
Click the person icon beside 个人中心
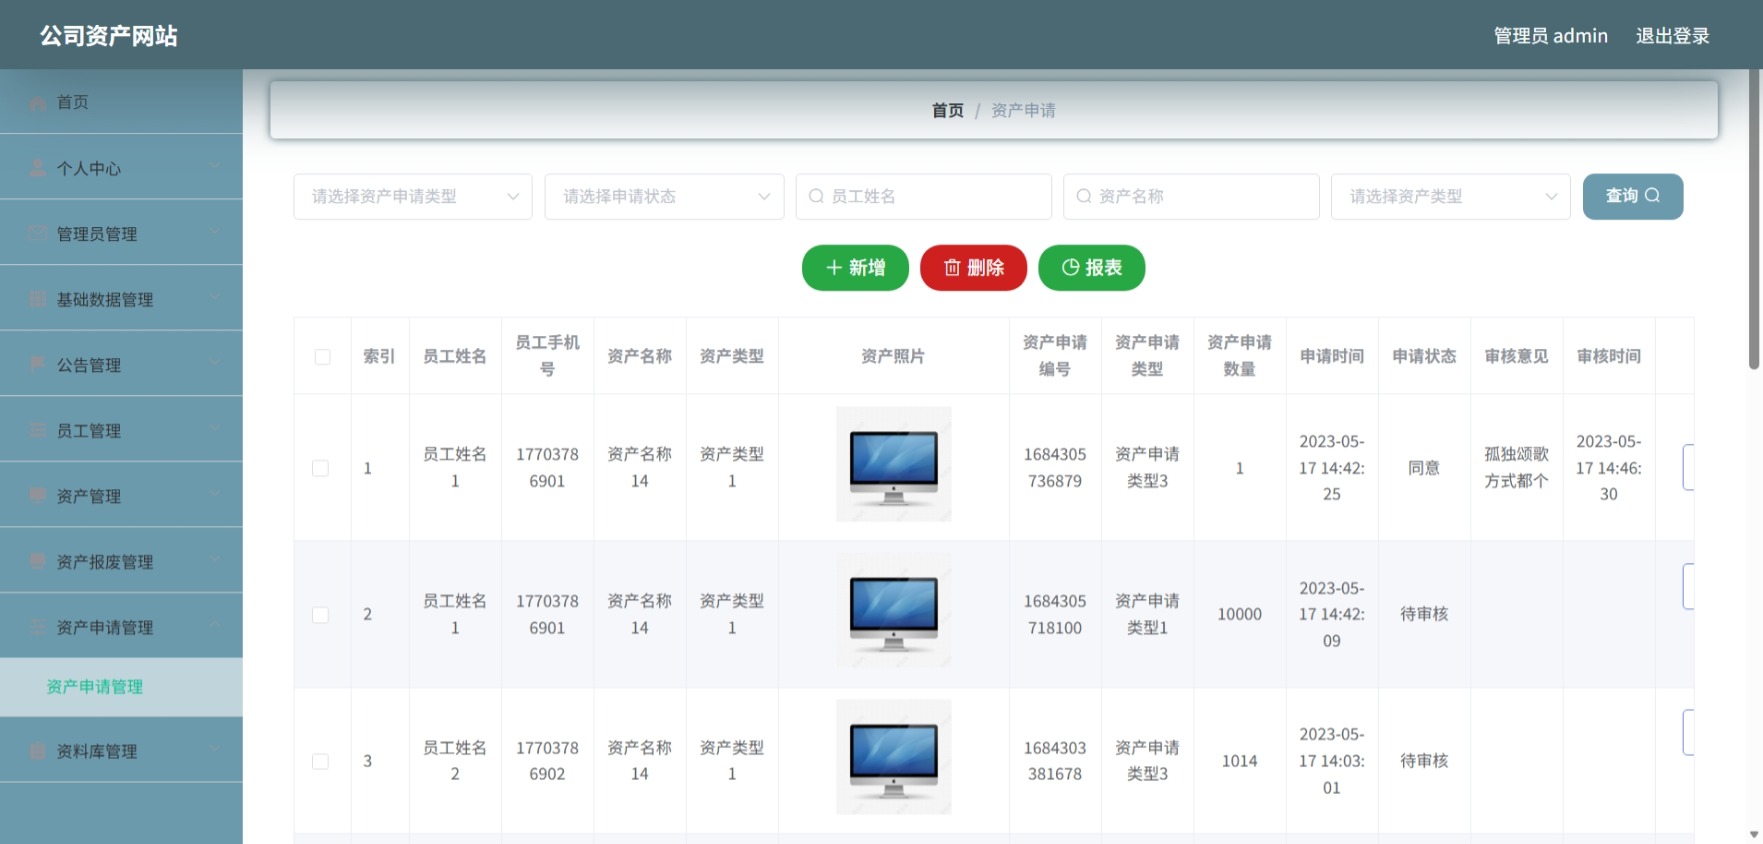coord(37,168)
